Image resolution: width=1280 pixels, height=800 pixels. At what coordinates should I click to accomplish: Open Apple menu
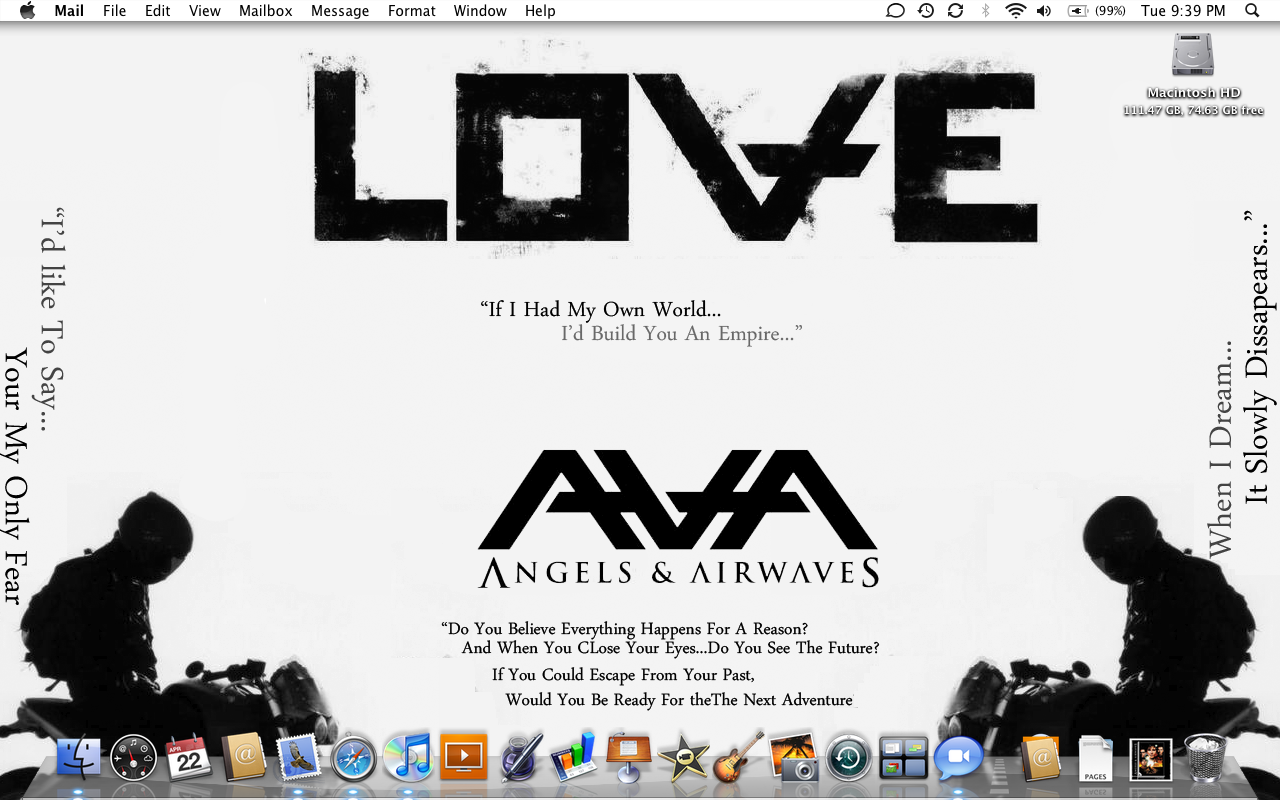point(27,11)
